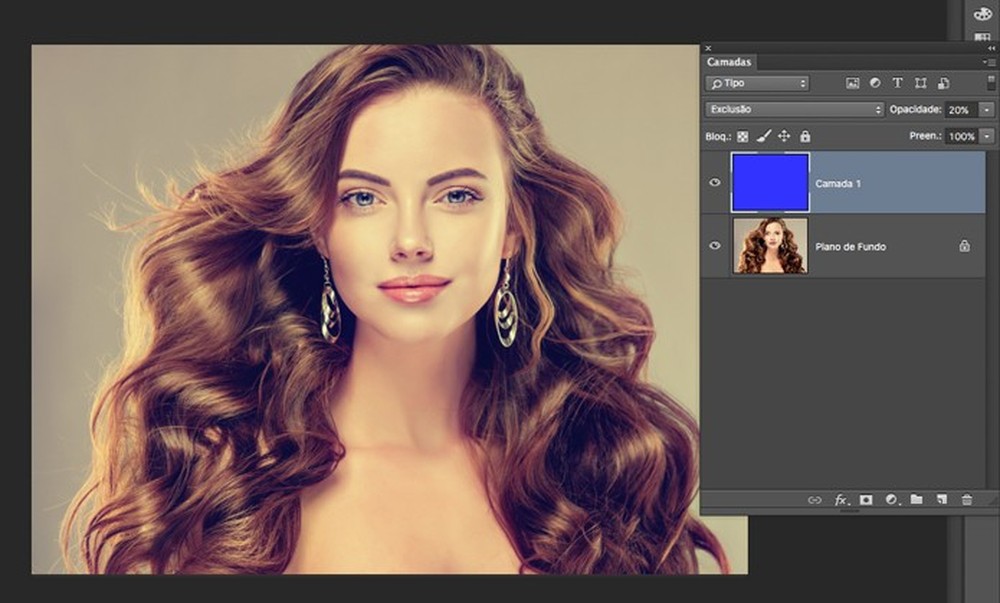The width and height of the screenshot is (1000, 603).
Task: Select the blue Camada 1 thumbnail
Action: 770,183
